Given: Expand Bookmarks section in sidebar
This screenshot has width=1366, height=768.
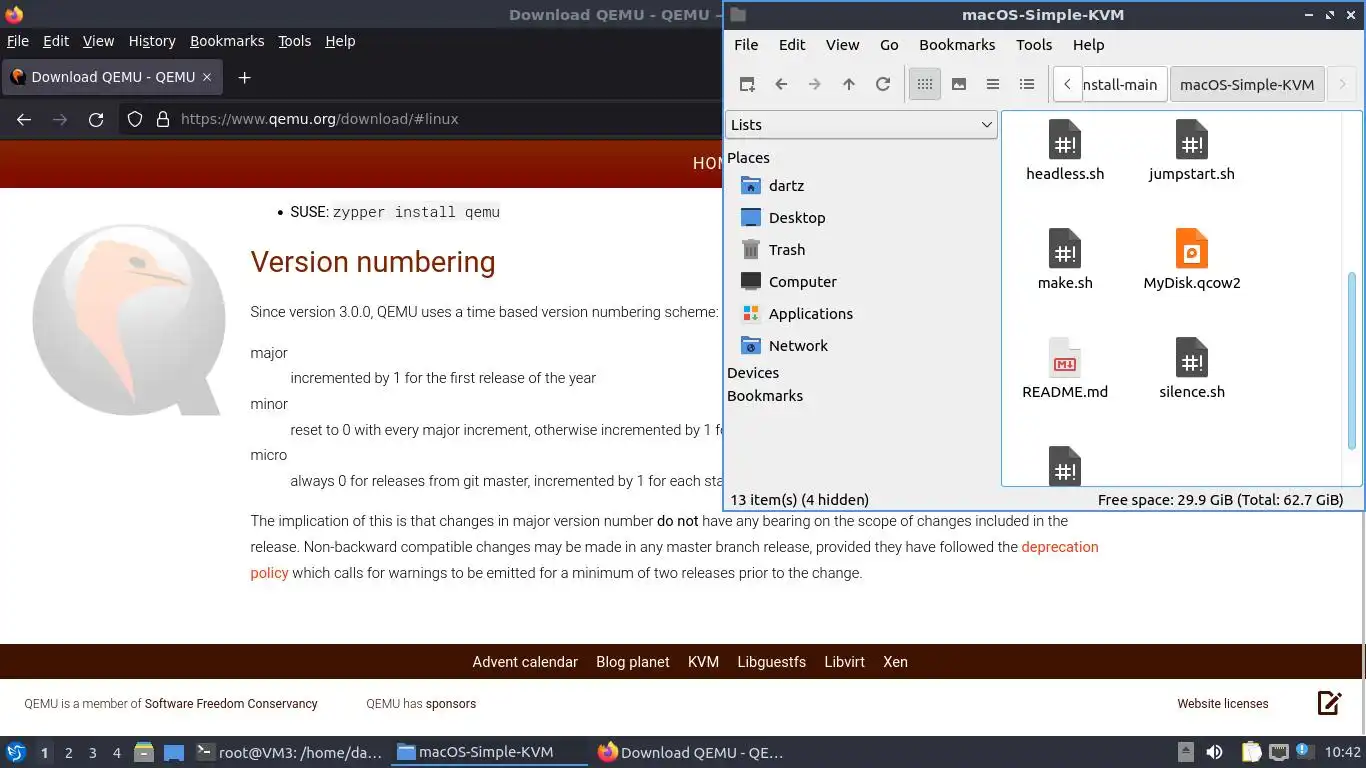Looking at the screenshot, I should coord(765,396).
